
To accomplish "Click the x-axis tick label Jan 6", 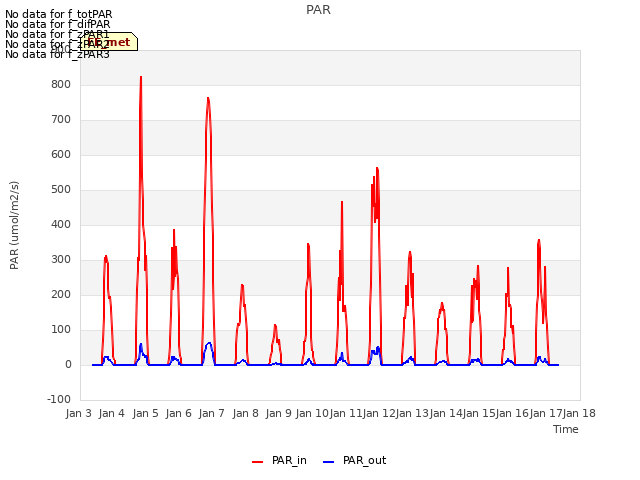I will click(179, 413).
